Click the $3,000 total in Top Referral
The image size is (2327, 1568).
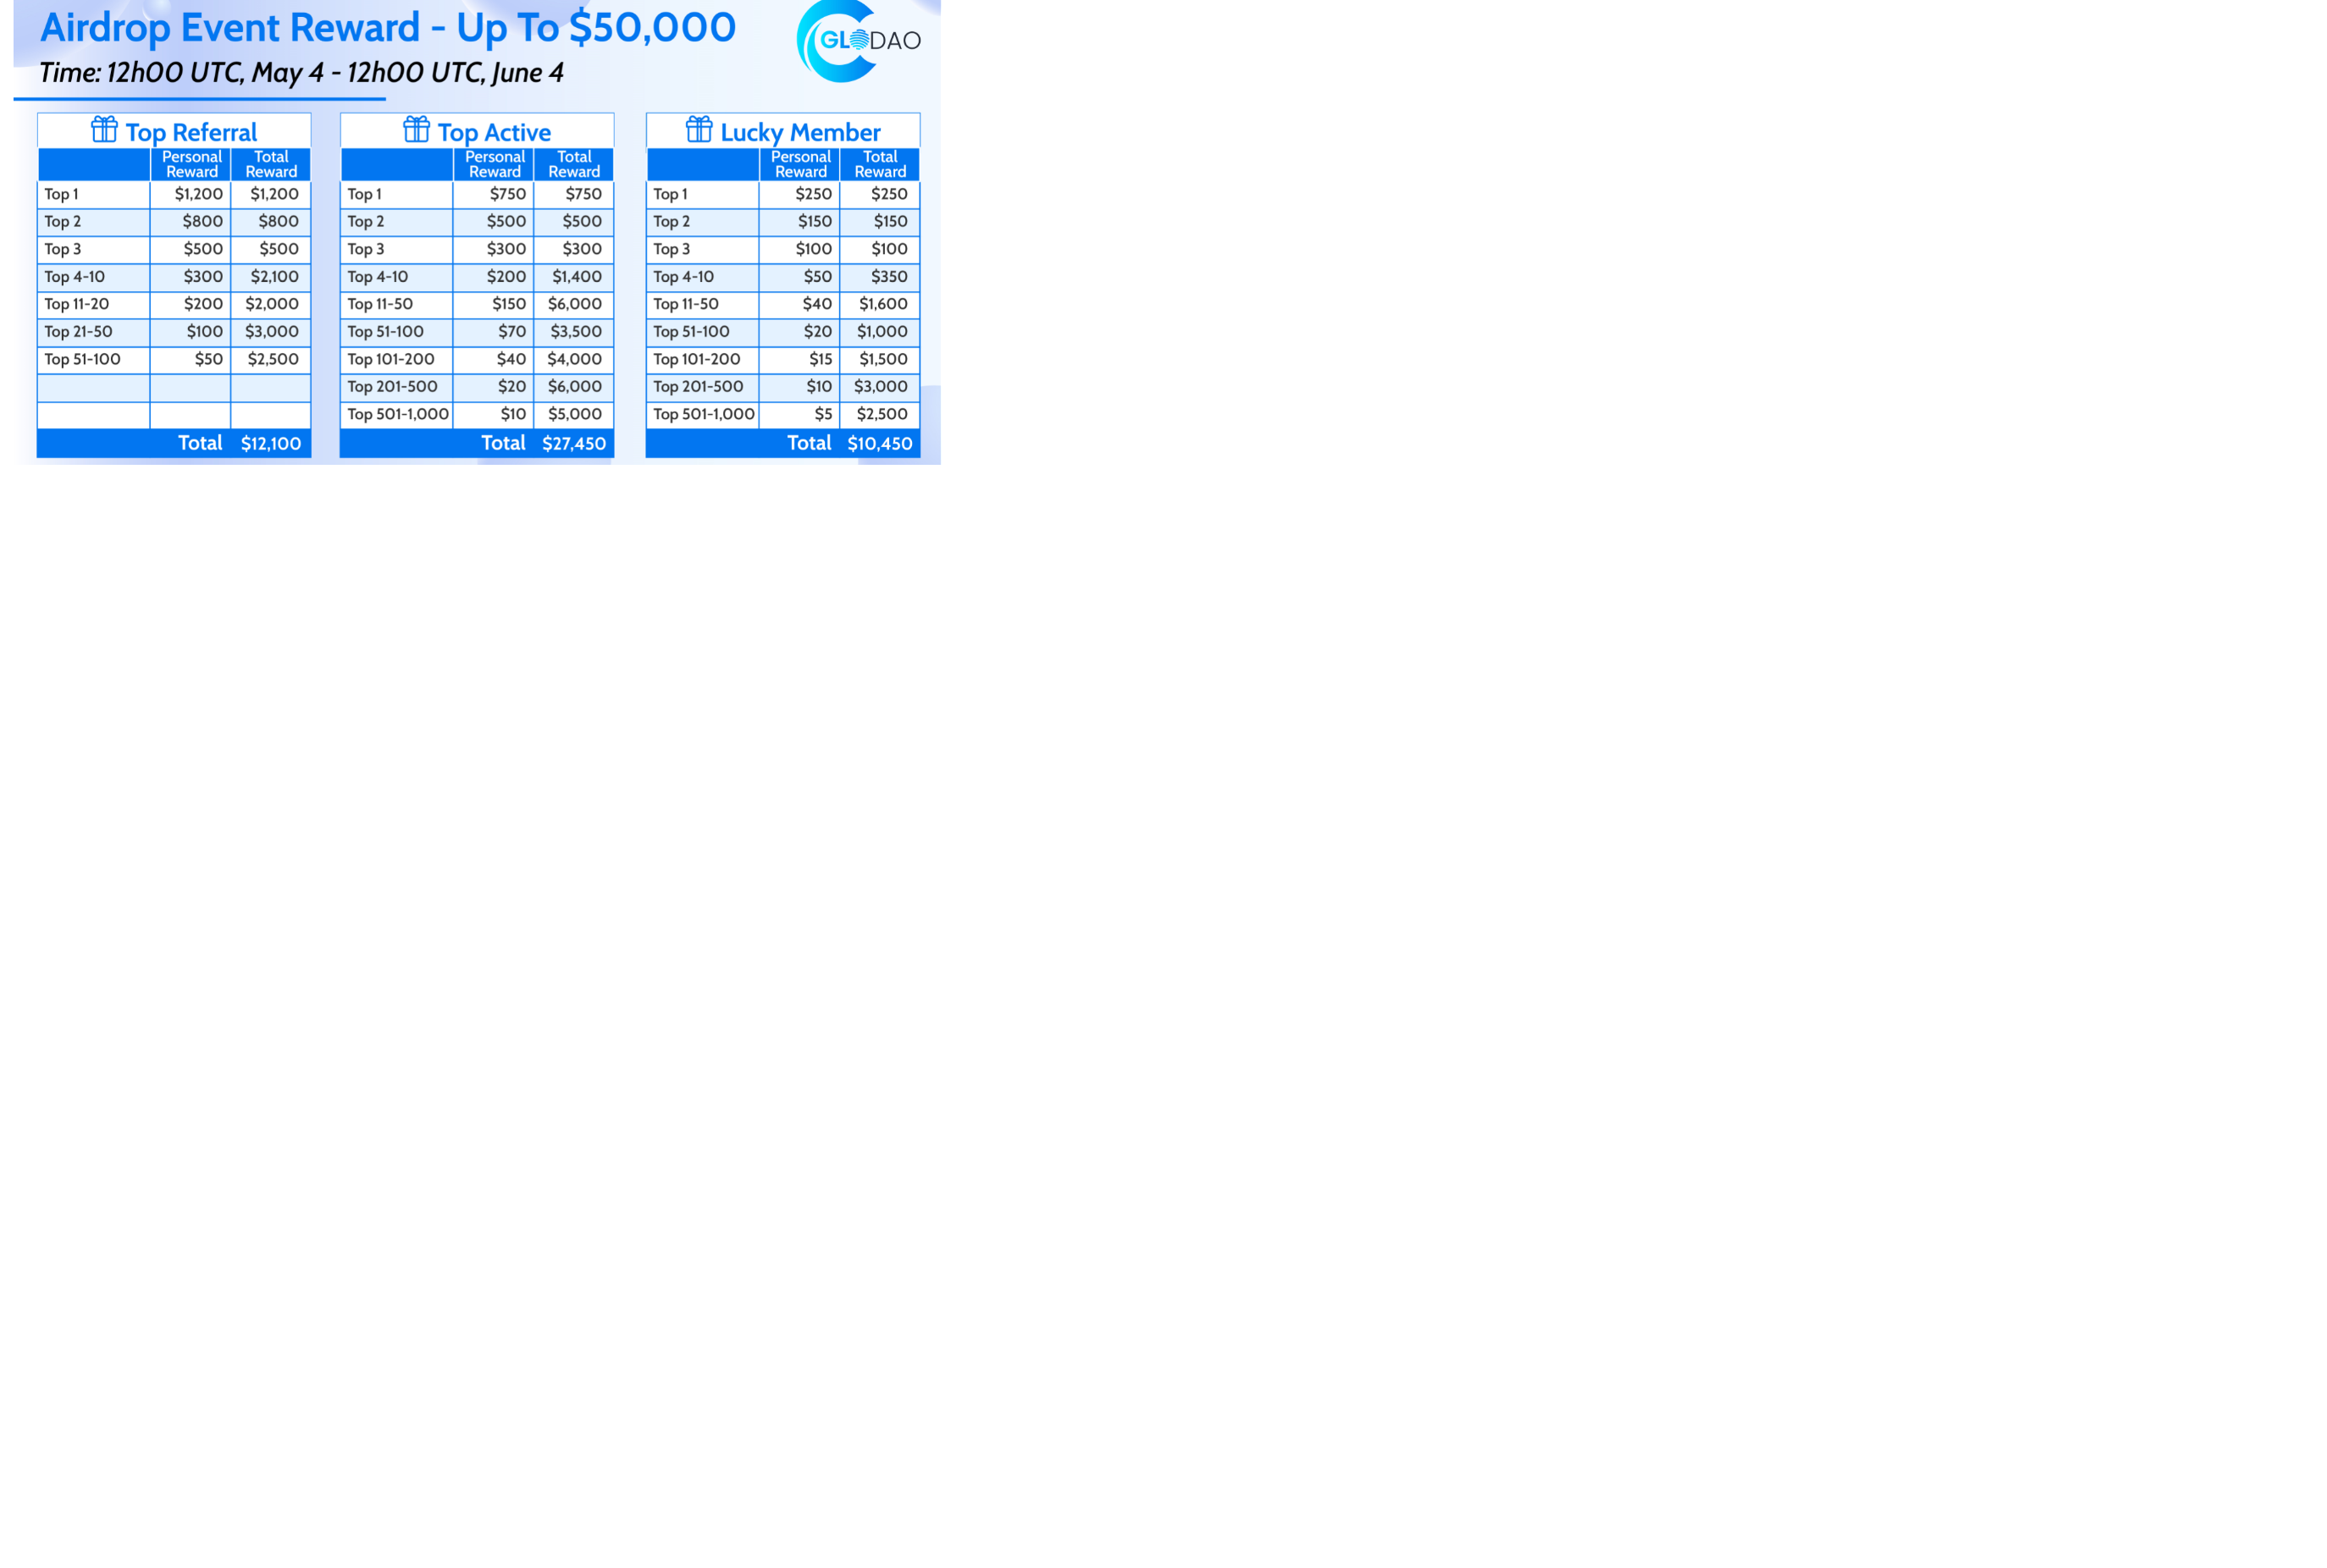[272, 332]
